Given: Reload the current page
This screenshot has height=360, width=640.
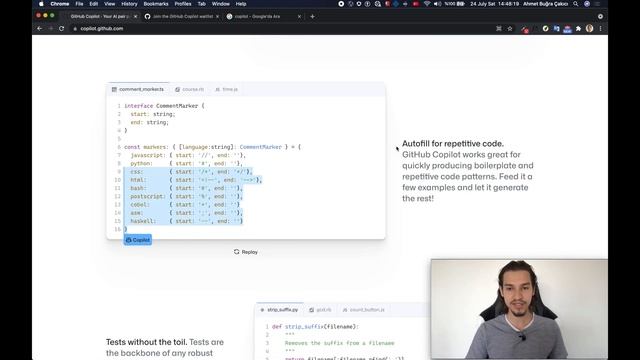Looking at the screenshot, I should (62, 29).
